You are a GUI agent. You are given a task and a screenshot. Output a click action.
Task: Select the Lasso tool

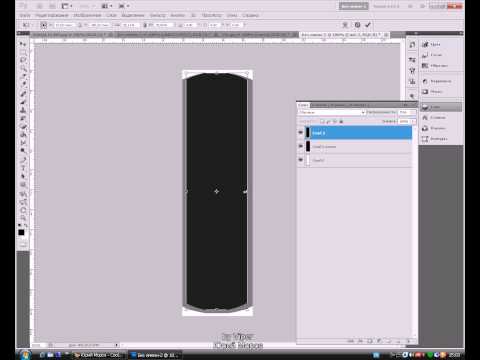[23, 60]
